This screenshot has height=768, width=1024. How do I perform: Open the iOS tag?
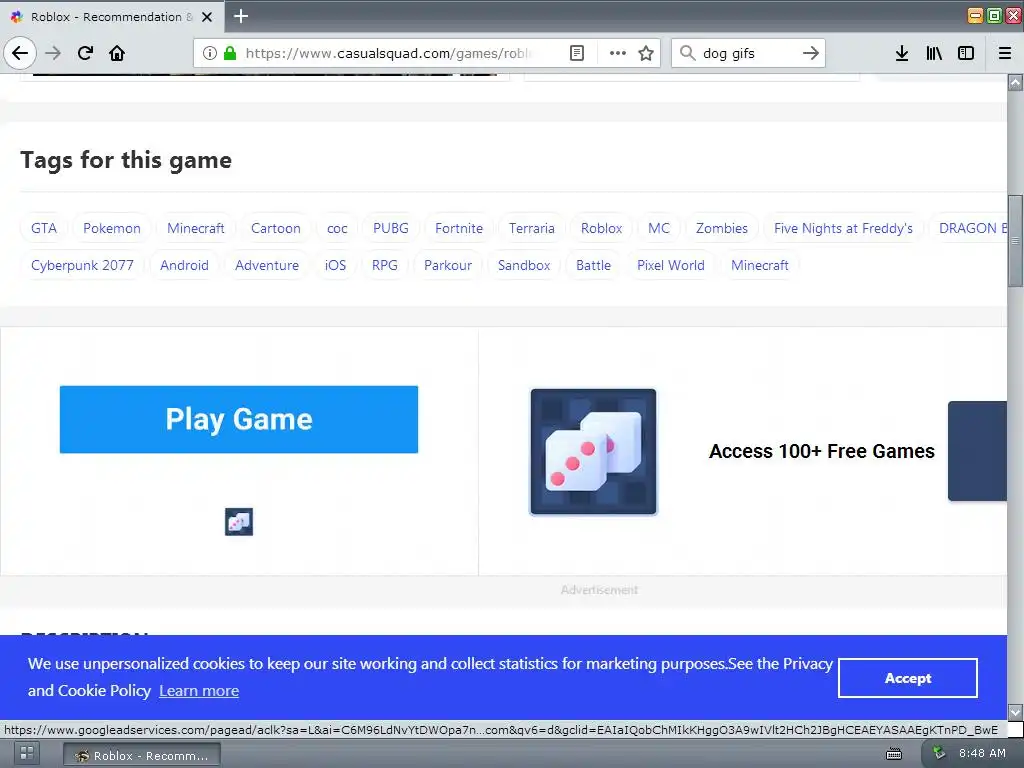tap(336, 266)
